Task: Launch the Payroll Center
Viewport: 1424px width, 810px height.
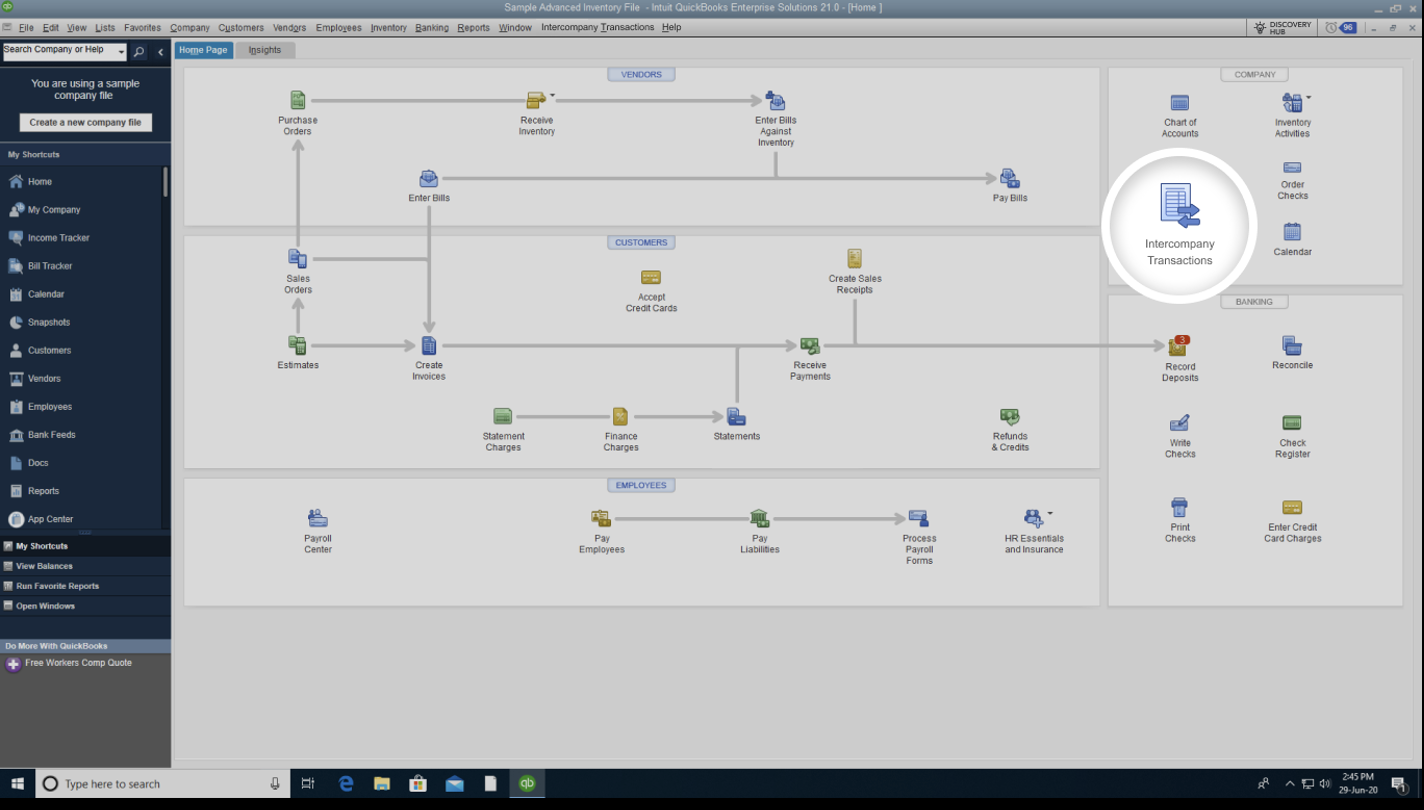Action: click(318, 518)
